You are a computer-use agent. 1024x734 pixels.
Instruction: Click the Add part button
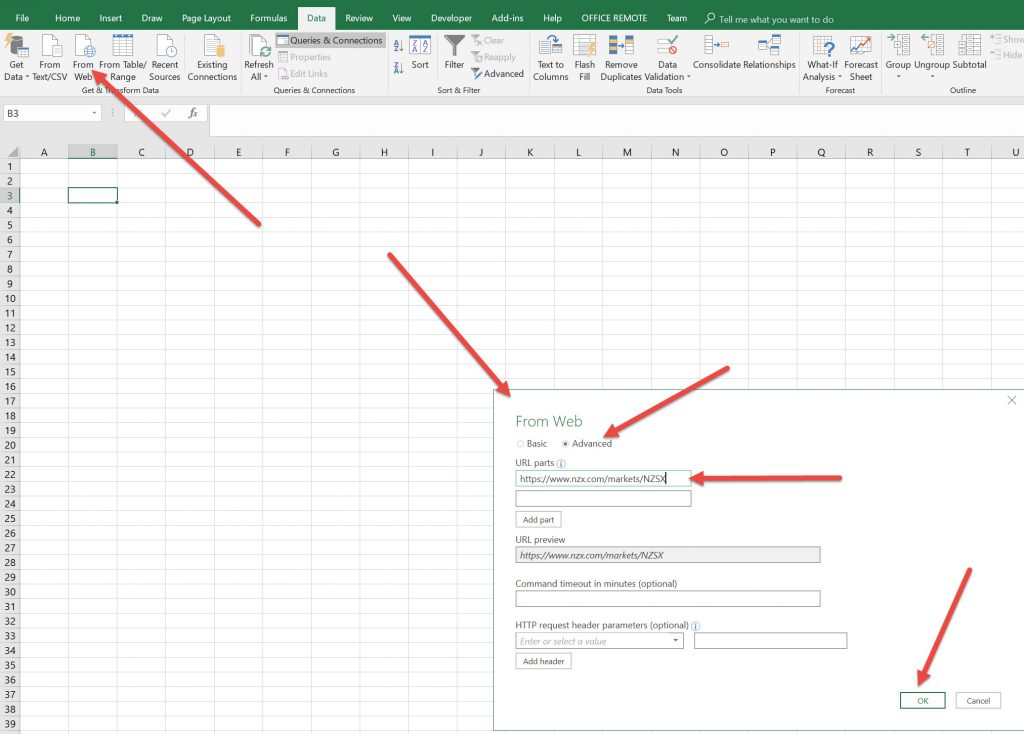point(538,520)
